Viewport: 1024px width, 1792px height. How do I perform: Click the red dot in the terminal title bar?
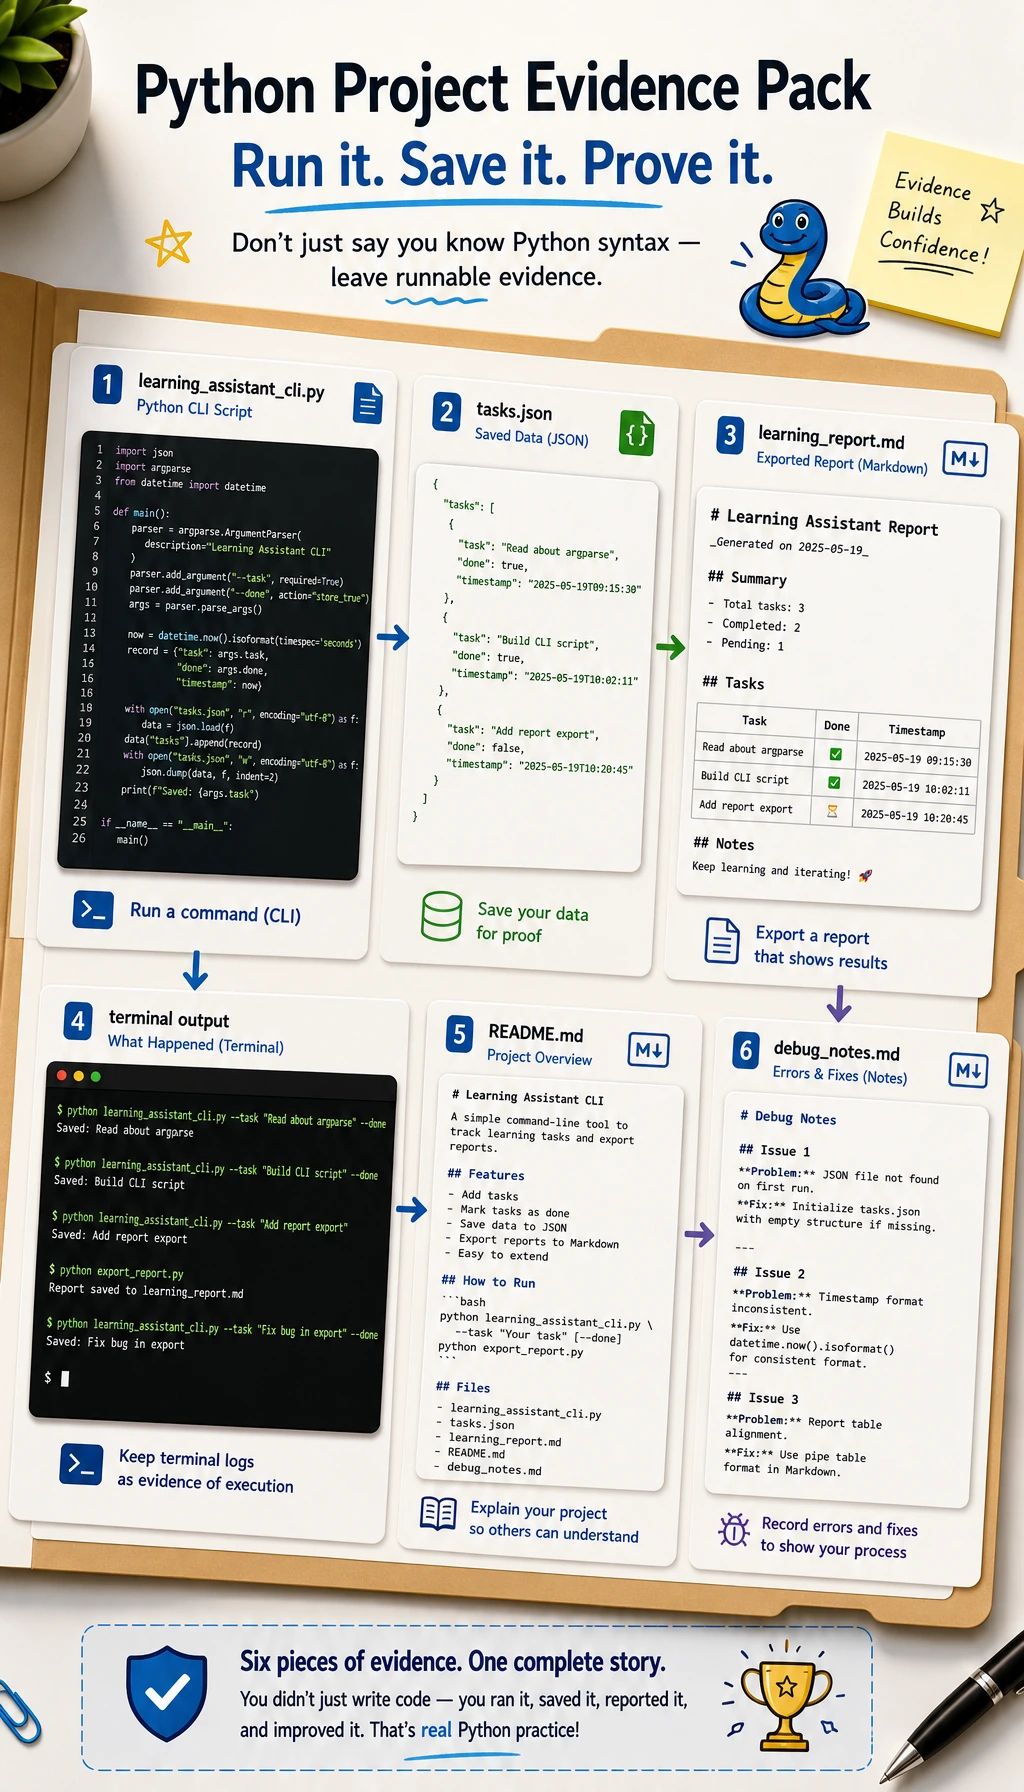[x=62, y=1075]
